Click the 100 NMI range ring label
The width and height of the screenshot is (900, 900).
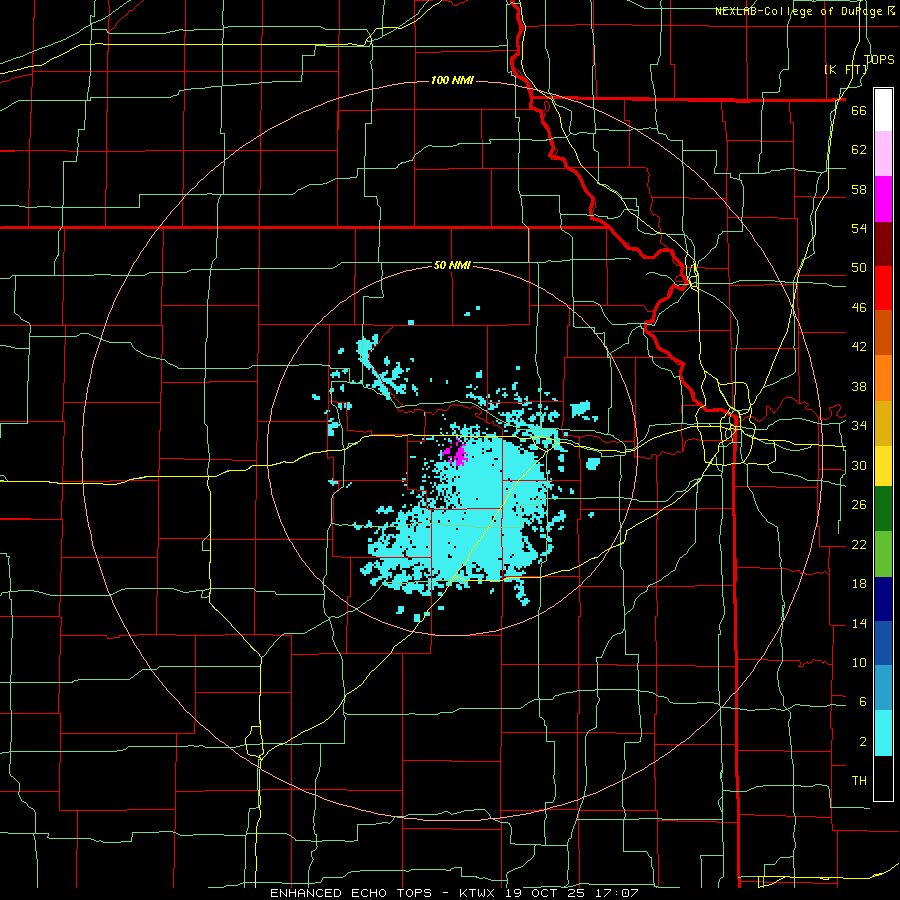pos(452,80)
